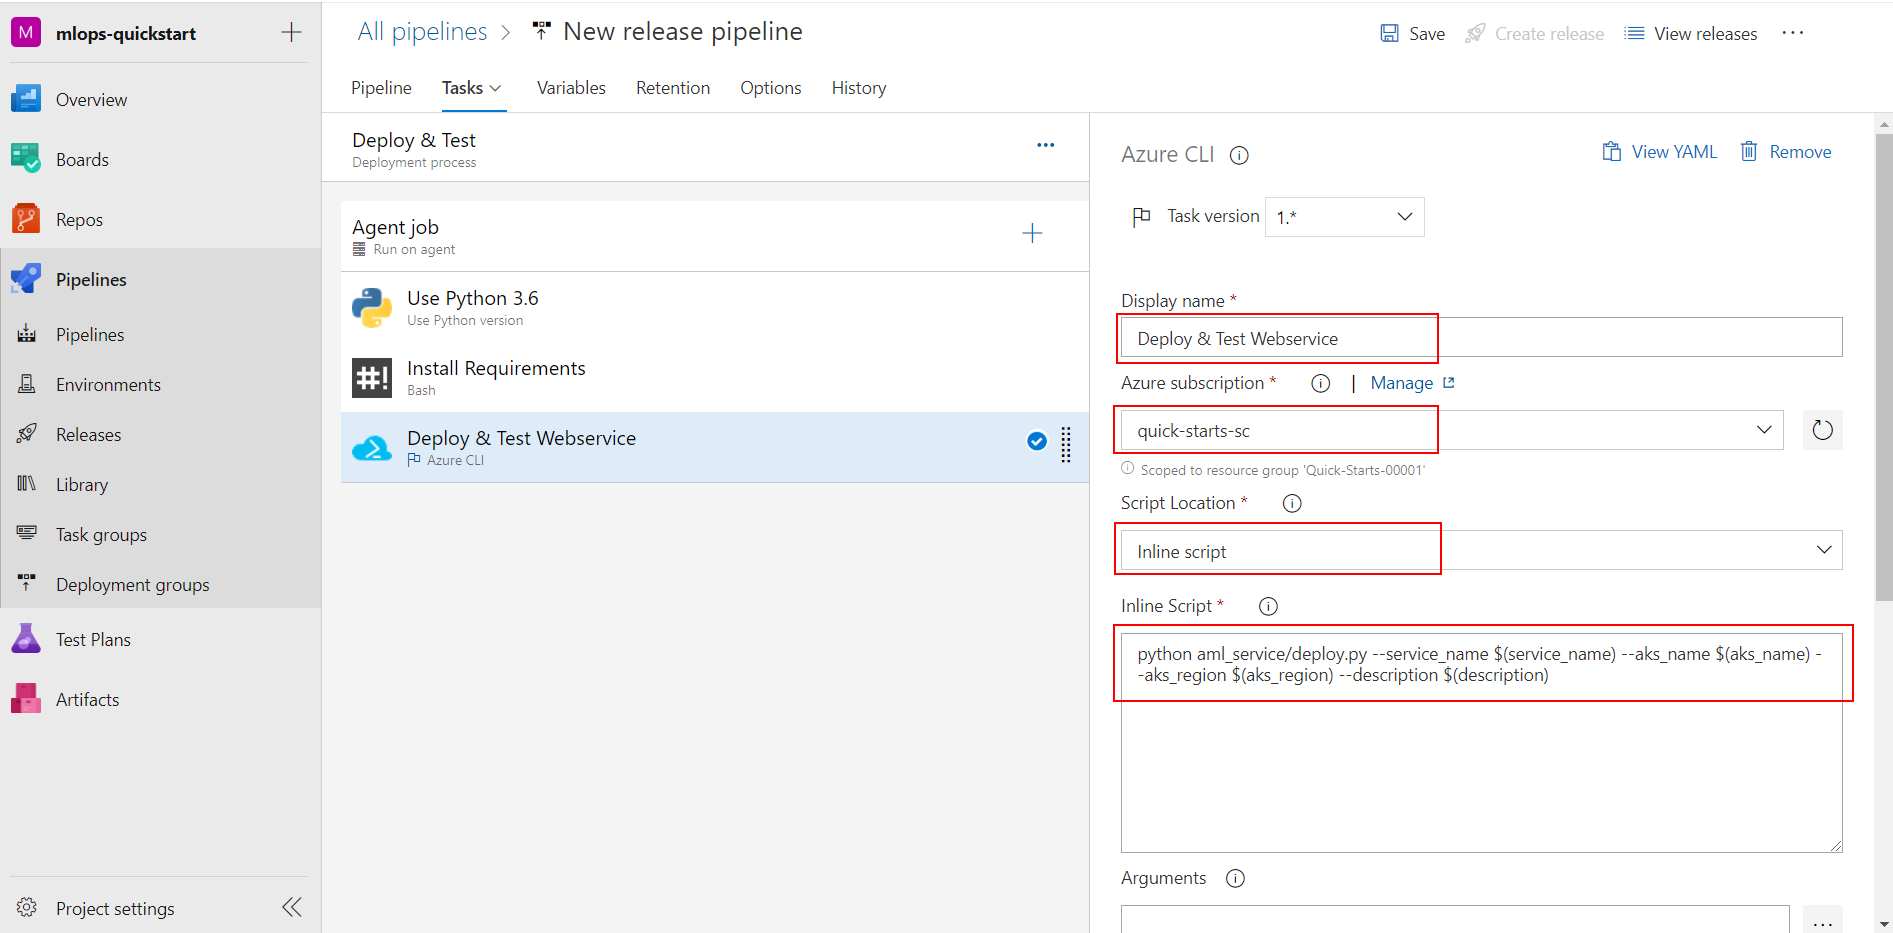Click the New release pipeline title

tap(683, 31)
